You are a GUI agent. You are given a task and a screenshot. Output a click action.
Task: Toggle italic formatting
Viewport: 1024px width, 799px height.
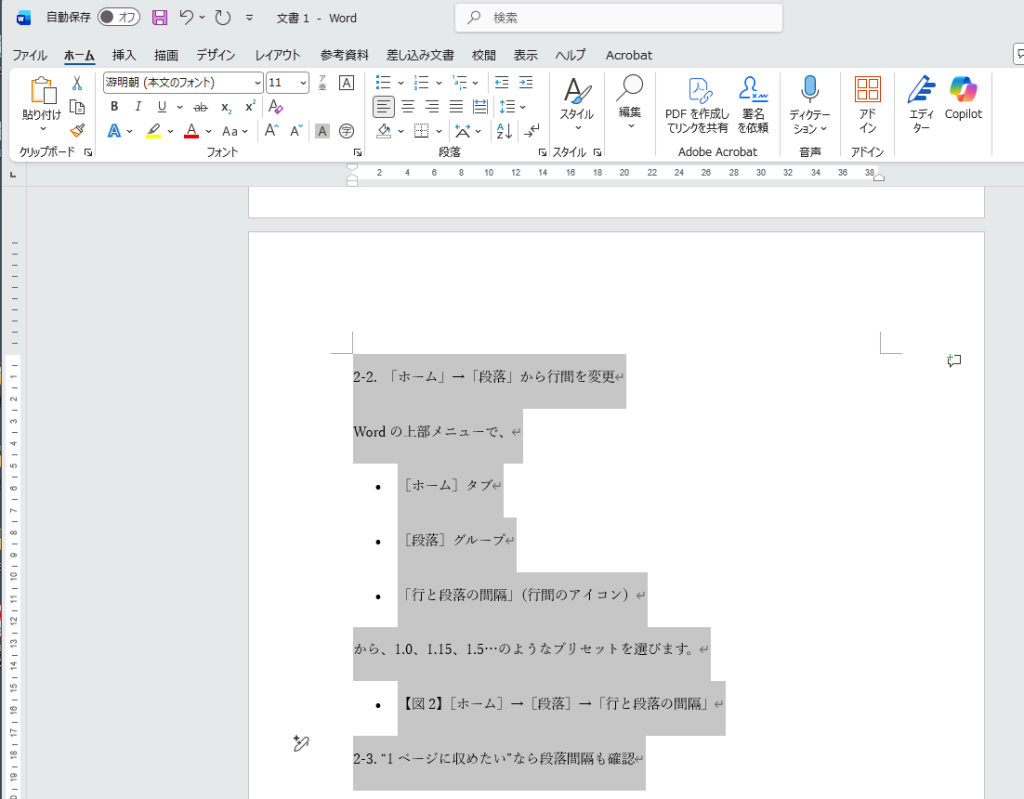coord(138,107)
